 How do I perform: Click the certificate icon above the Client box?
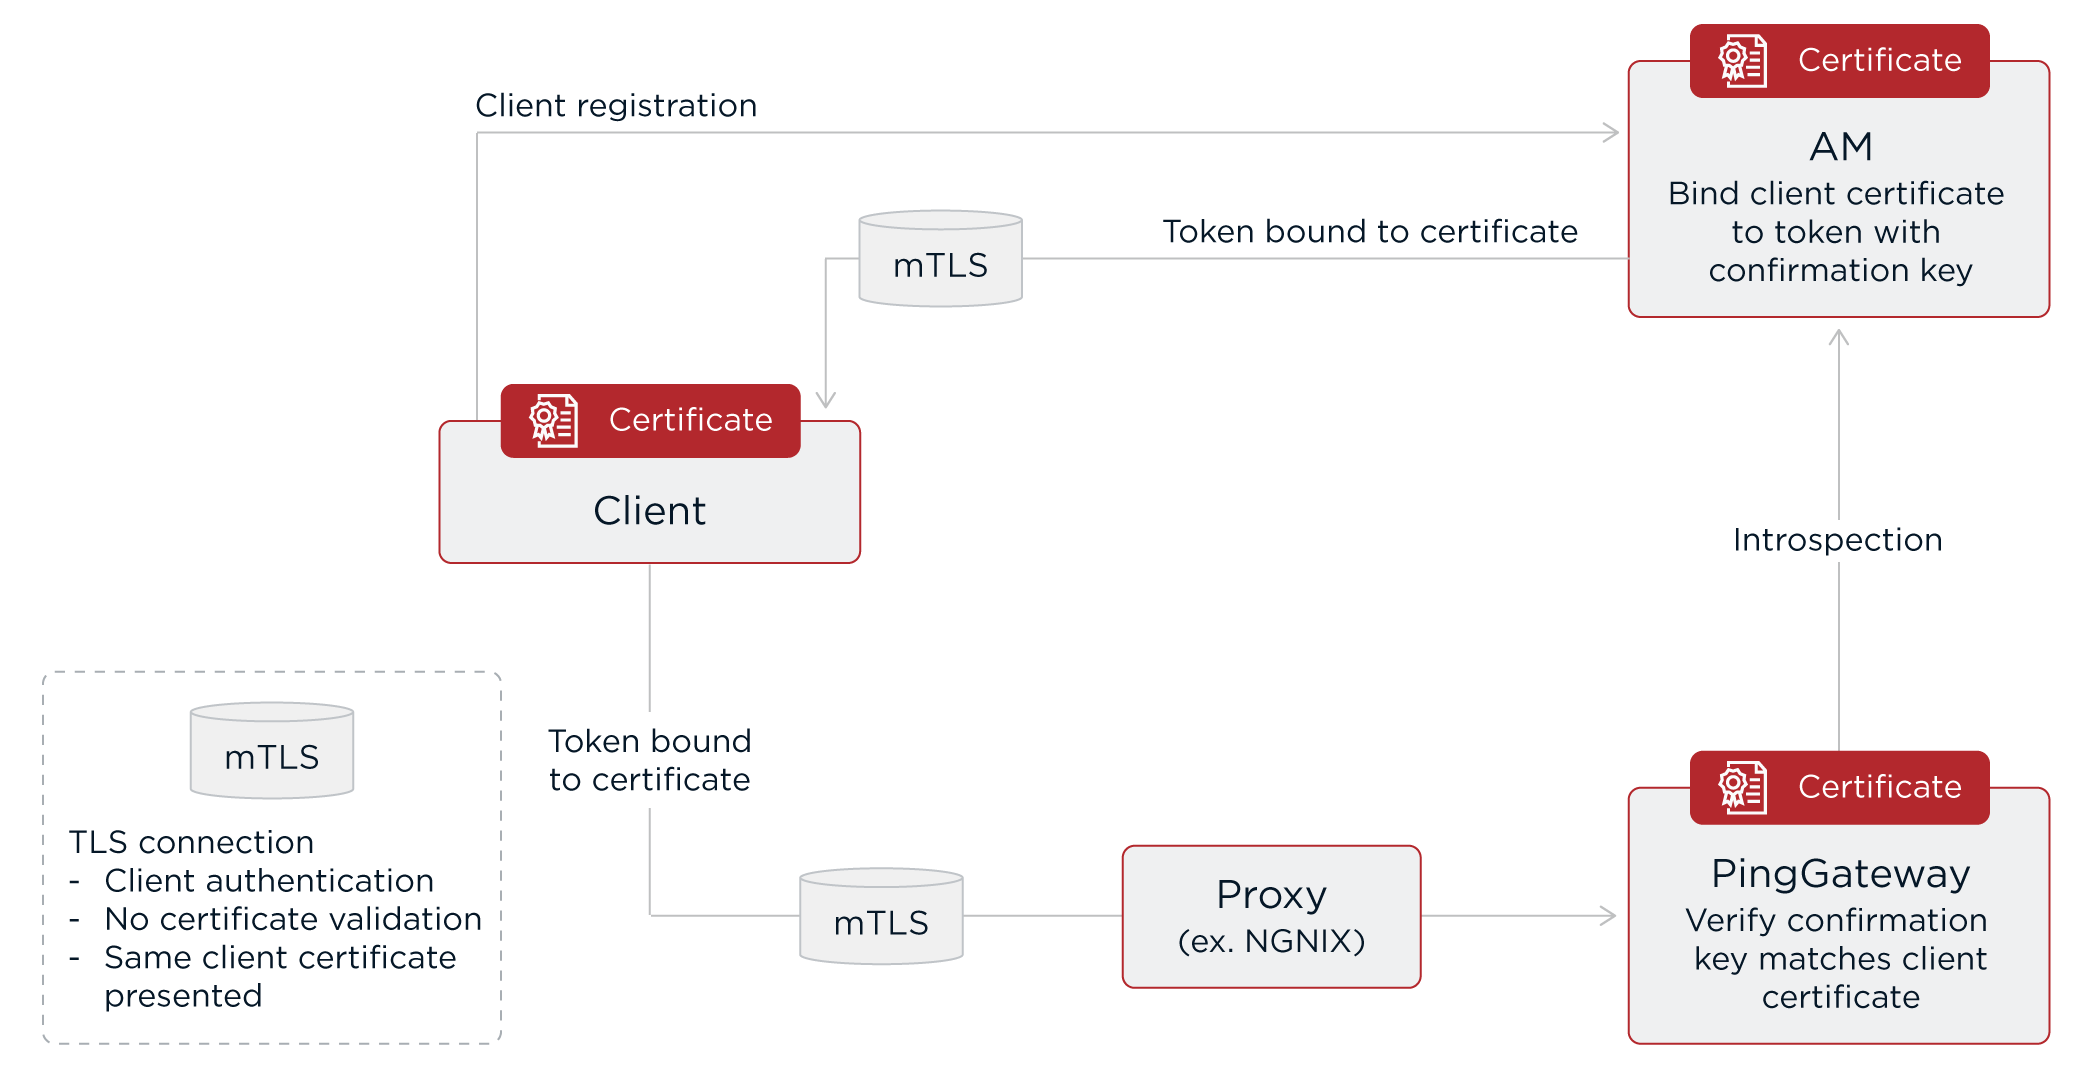pyautogui.click(x=554, y=421)
